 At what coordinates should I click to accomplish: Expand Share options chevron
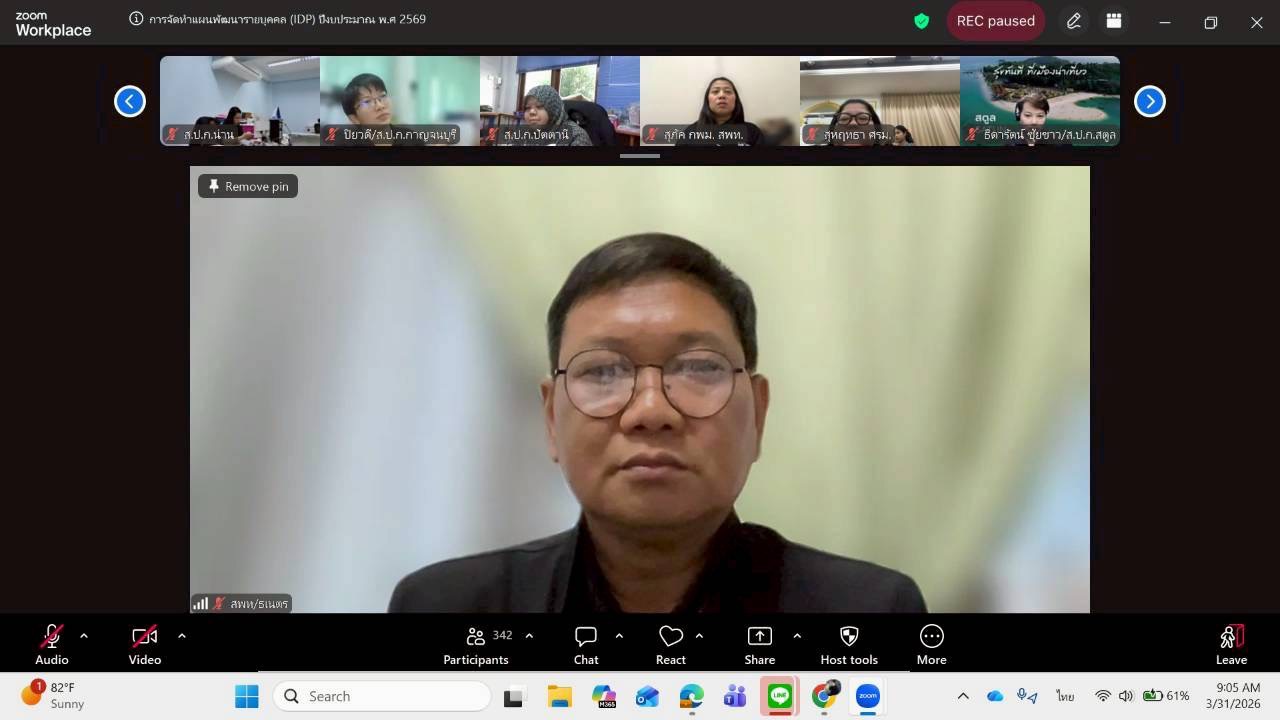click(797, 635)
